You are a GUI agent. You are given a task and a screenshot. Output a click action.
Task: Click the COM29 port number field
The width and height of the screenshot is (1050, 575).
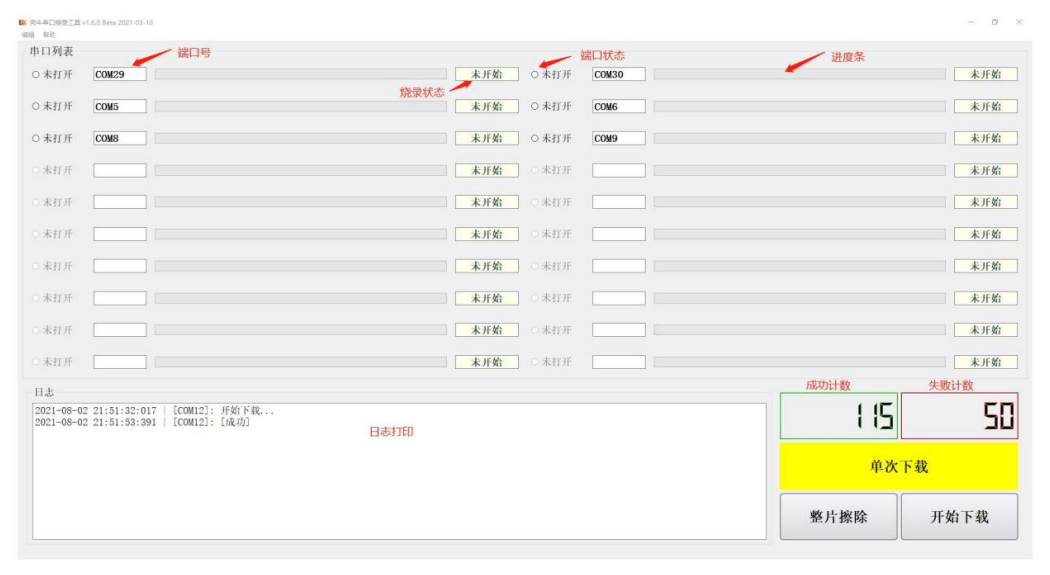point(120,74)
